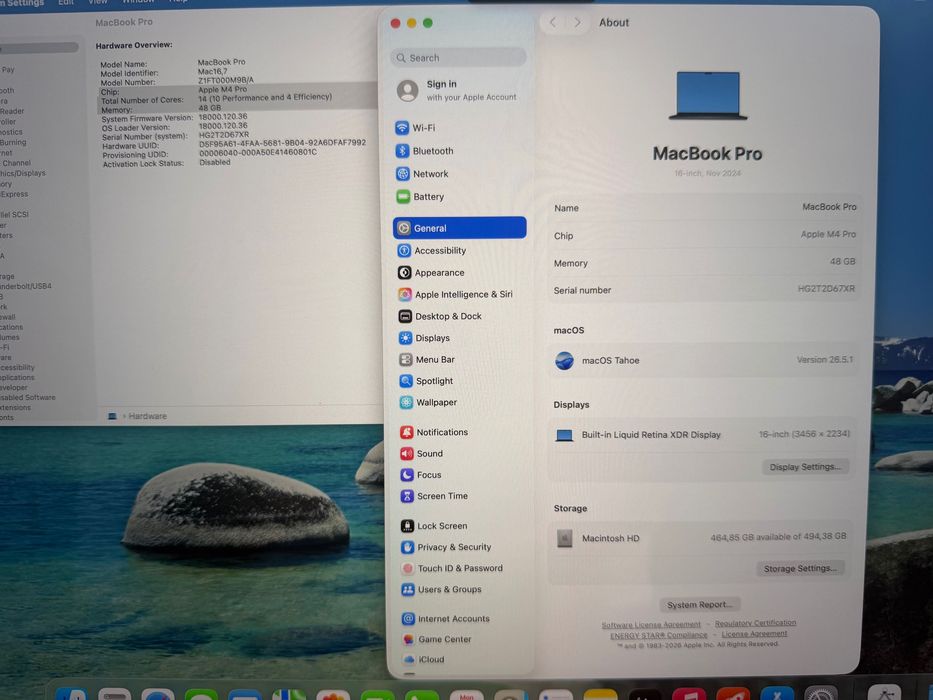Open the Calendar icon in the Dock

[x=466, y=695]
